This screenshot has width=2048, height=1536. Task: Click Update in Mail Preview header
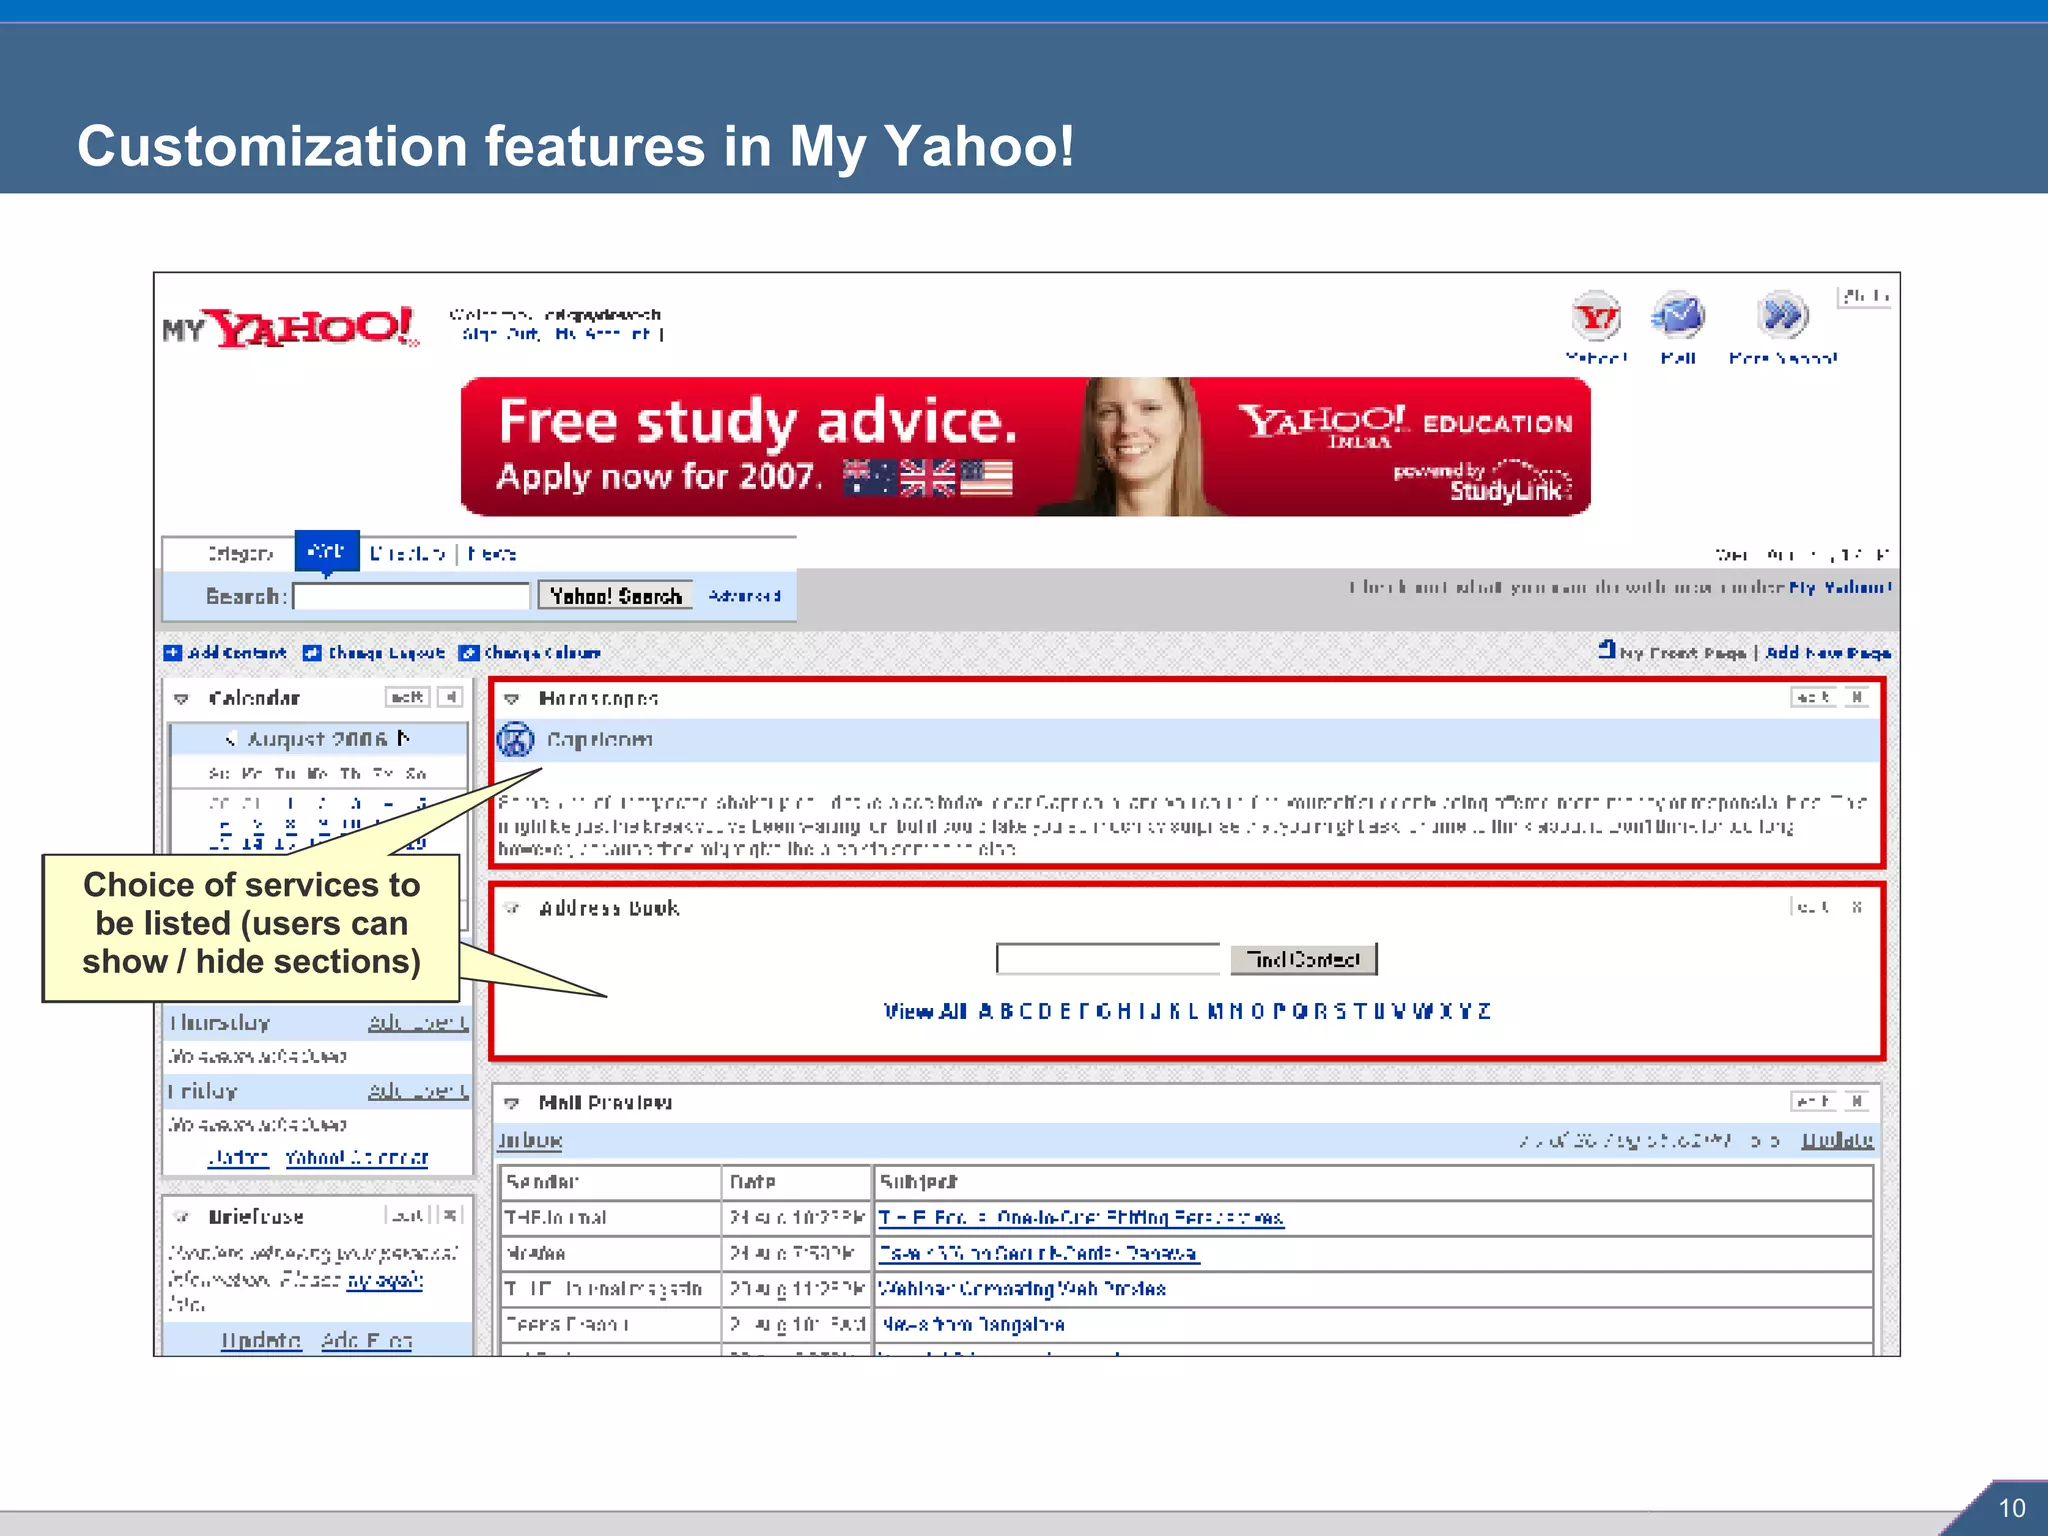pyautogui.click(x=1837, y=1140)
